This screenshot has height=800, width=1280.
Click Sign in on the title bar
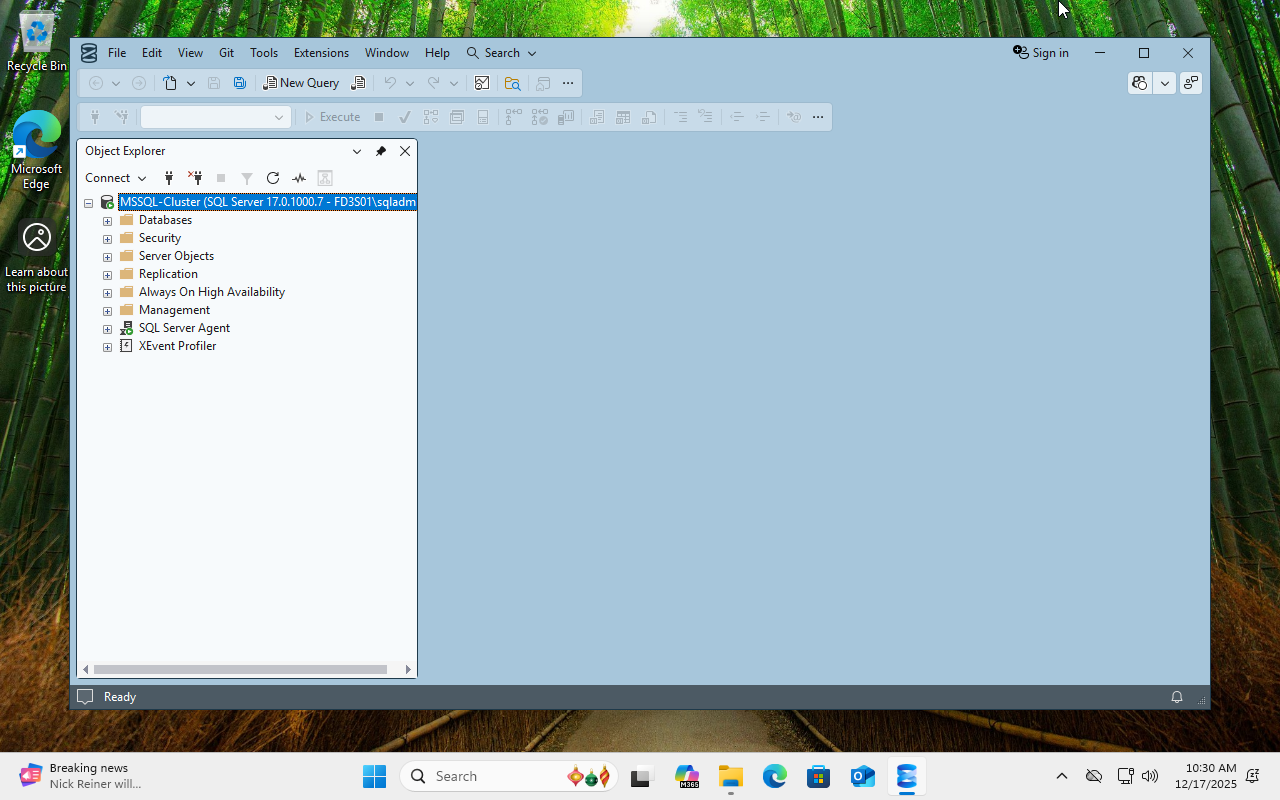click(x=1041, y=53)
